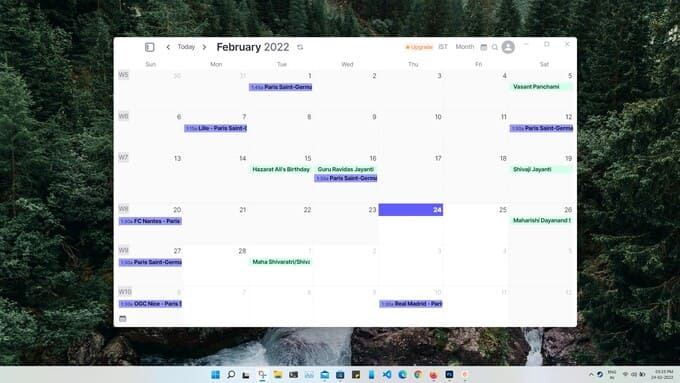
Task: Open the Shivaji Jayanti event
Action: (x=541, y=169)
